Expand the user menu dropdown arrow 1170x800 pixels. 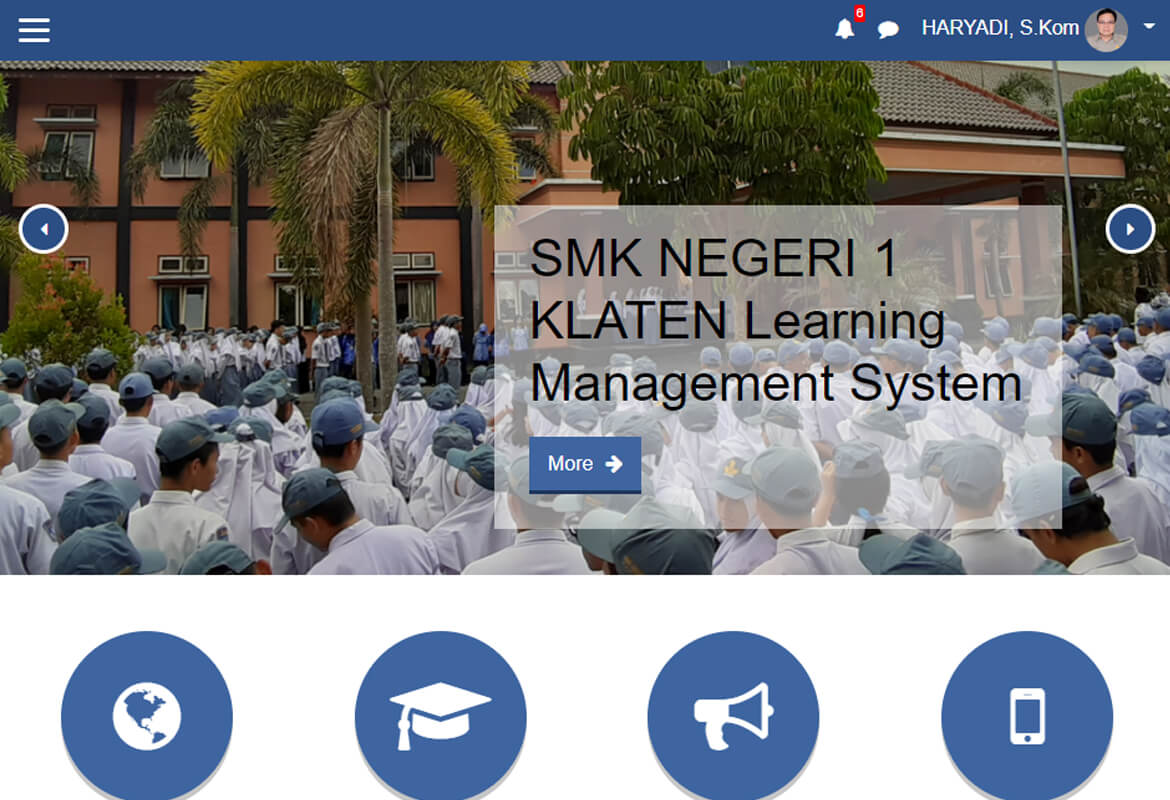click(1149, 26)
